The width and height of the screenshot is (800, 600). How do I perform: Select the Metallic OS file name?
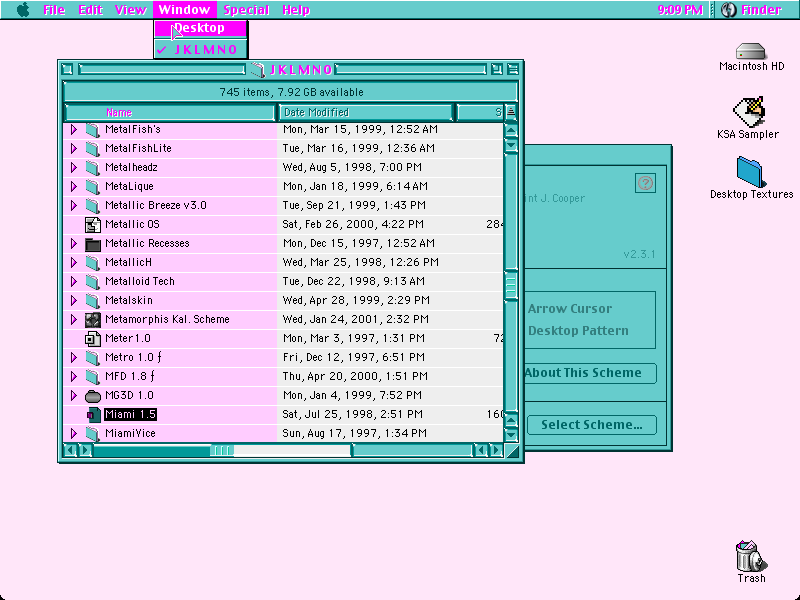click(132, 224)
